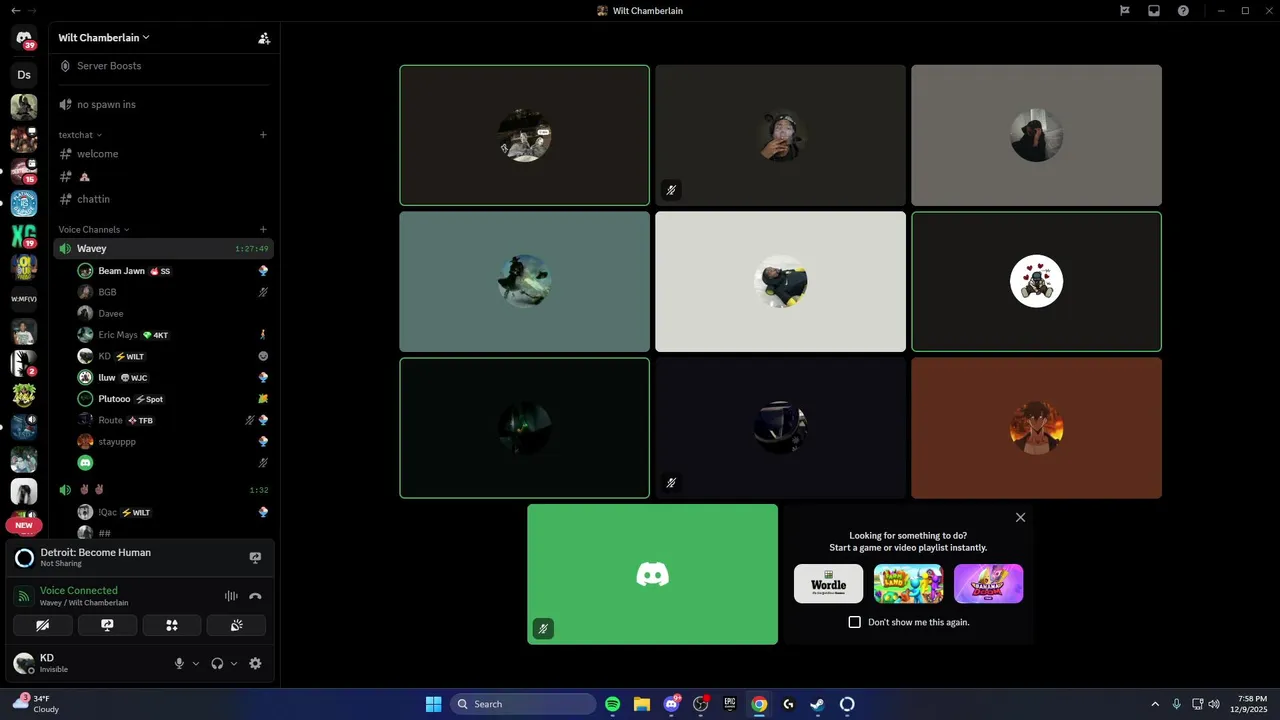Image resolution: width=1280 pixels, height=720 pixels.
Task: Open the soundboard
Action: click(236, 626)
